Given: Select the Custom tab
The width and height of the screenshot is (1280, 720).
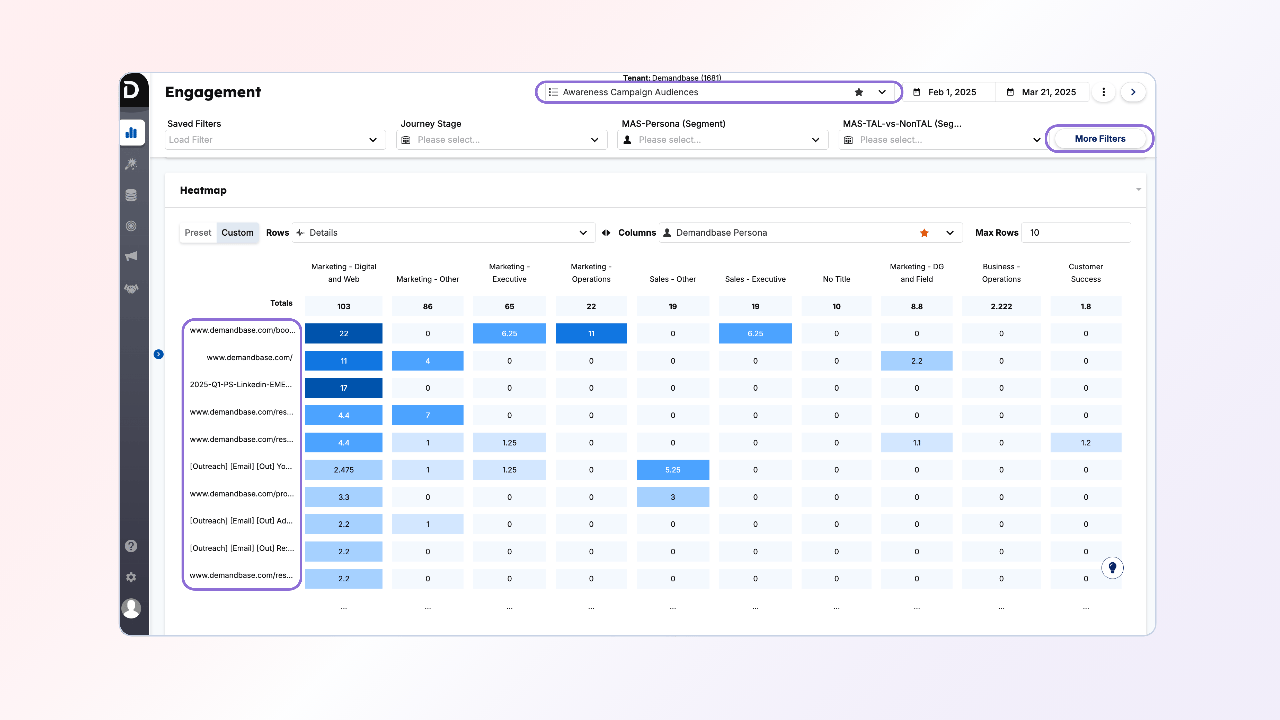Looking at the screenshot, I should tap(238, 233).
